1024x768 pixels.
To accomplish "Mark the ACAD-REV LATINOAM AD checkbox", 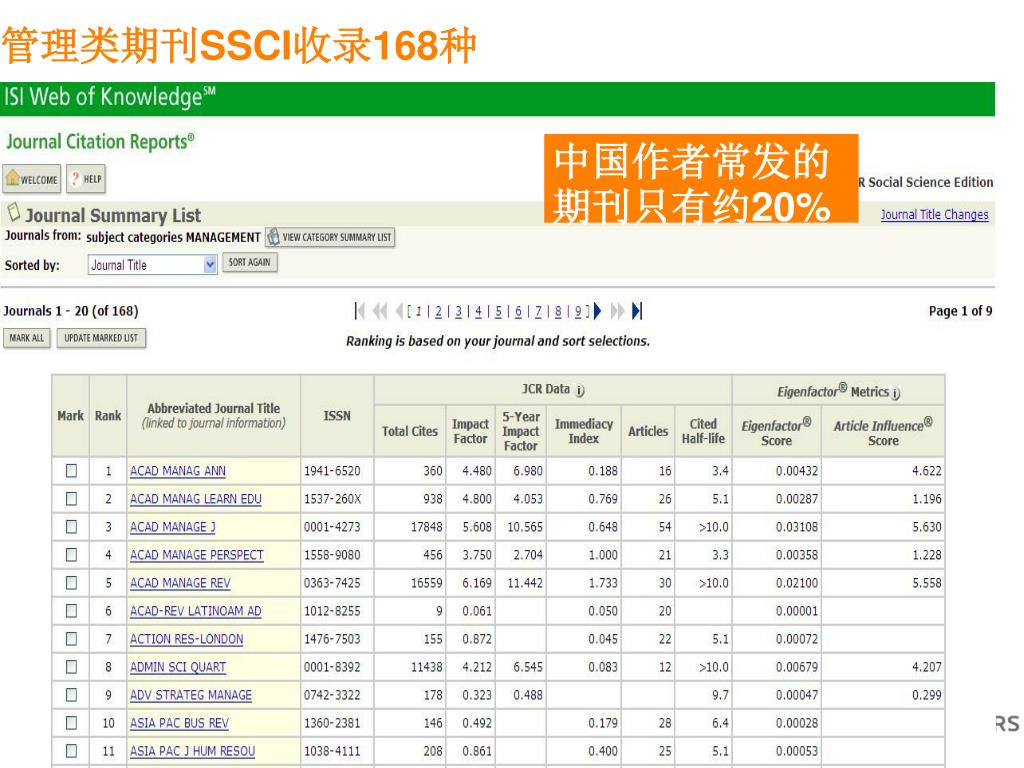I will (x=71, y=611).
